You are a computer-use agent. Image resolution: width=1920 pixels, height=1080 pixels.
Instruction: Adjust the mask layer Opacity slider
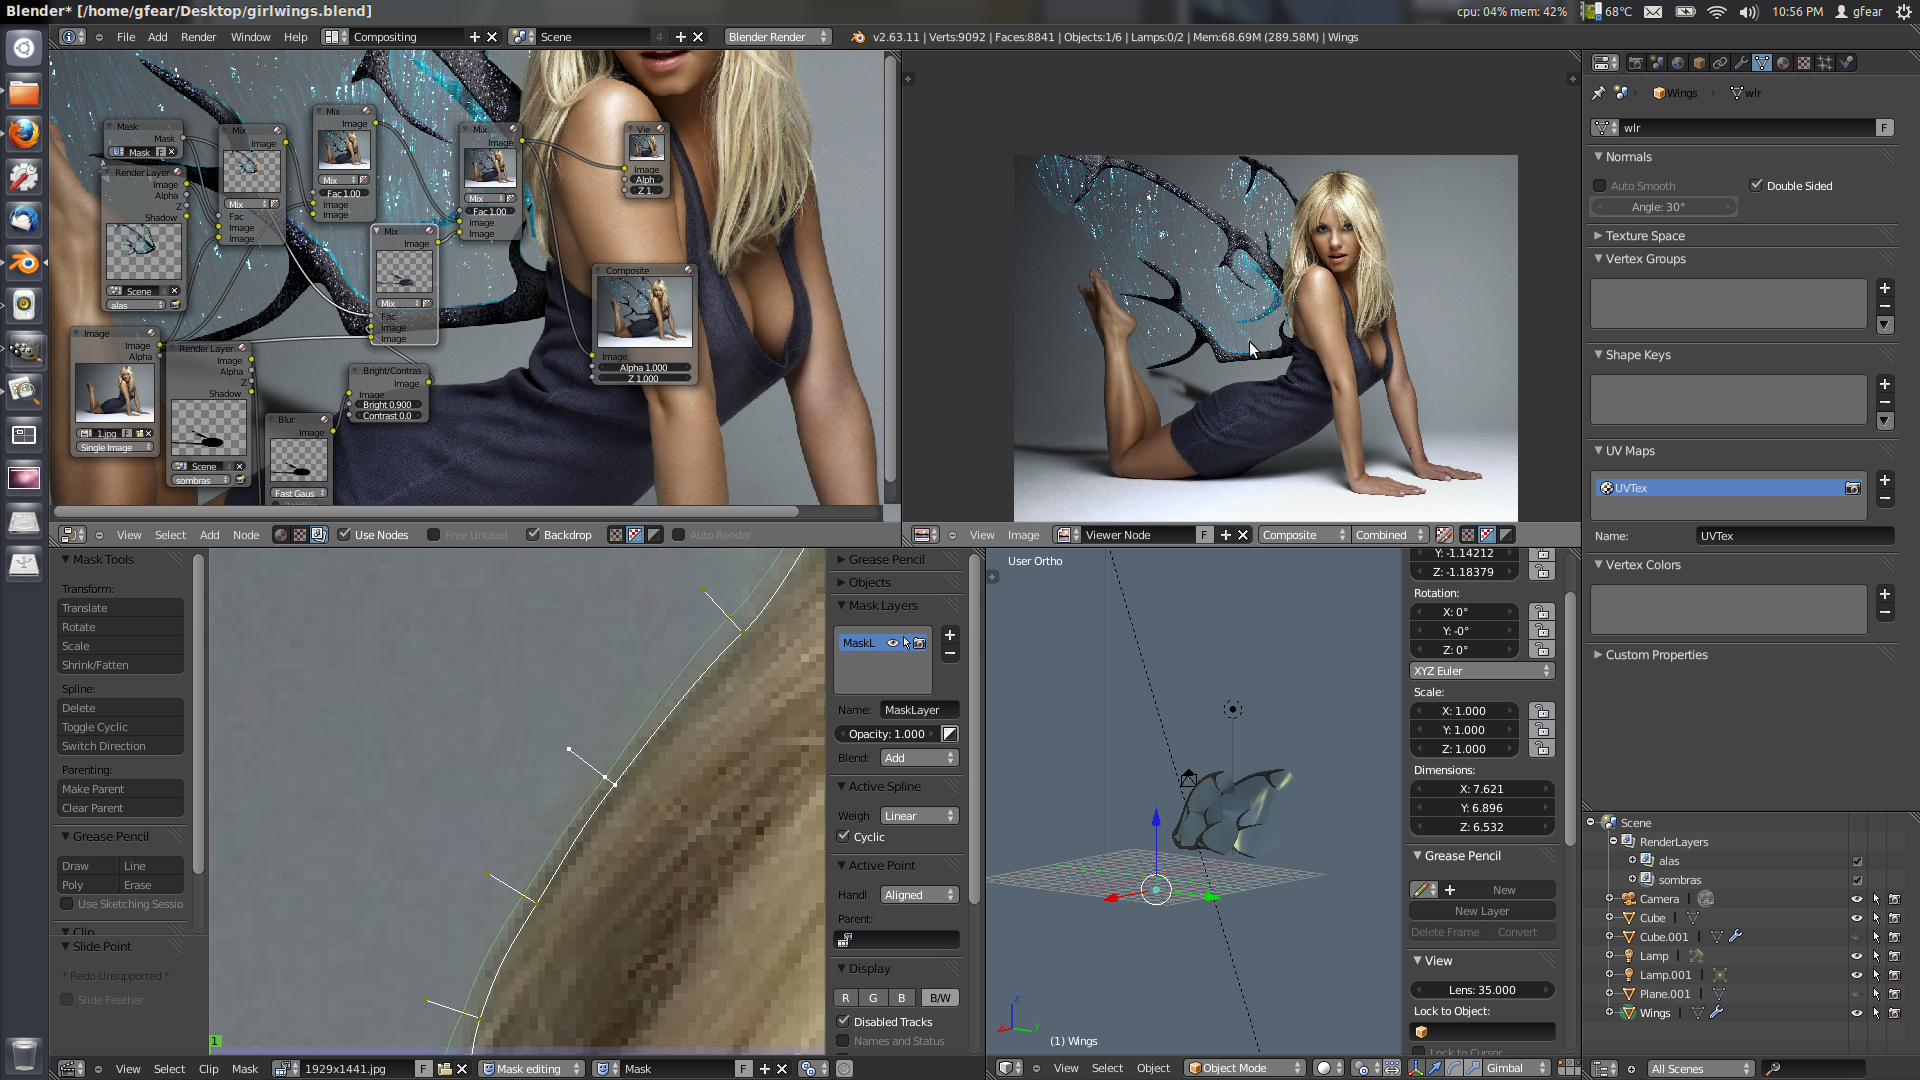886,734
